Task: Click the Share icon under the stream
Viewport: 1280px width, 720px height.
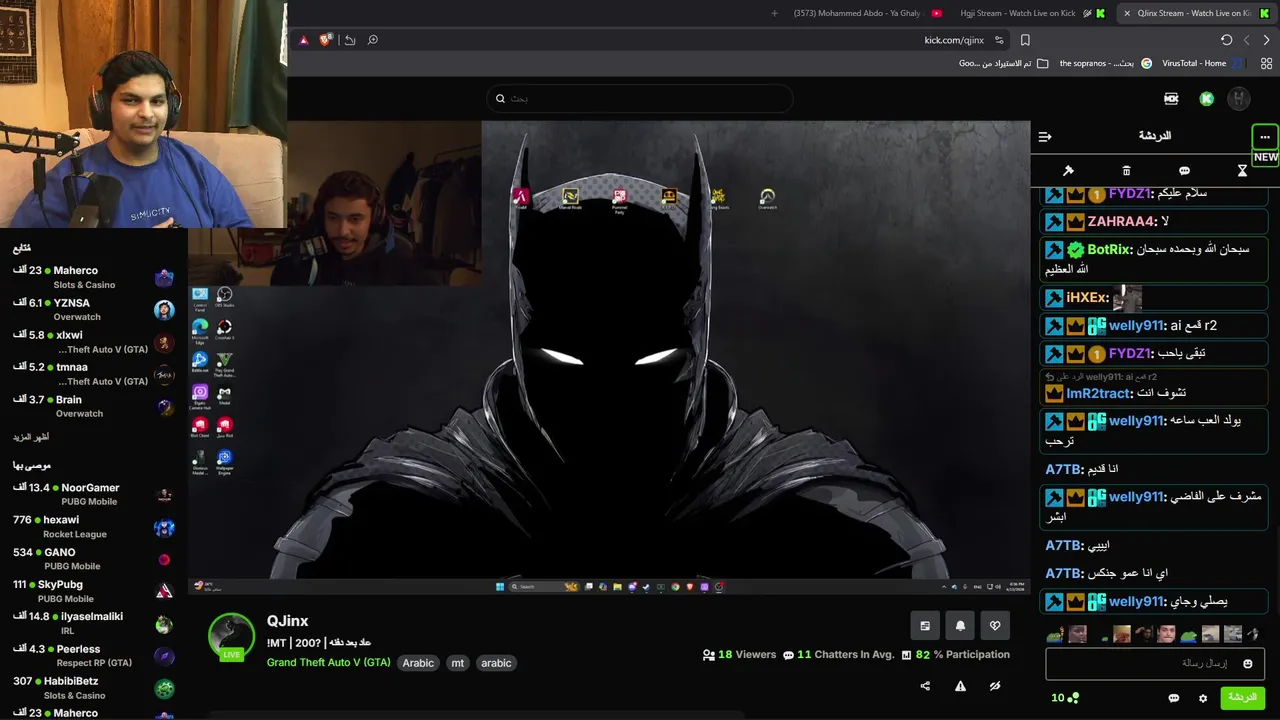Action: point(925,686)
